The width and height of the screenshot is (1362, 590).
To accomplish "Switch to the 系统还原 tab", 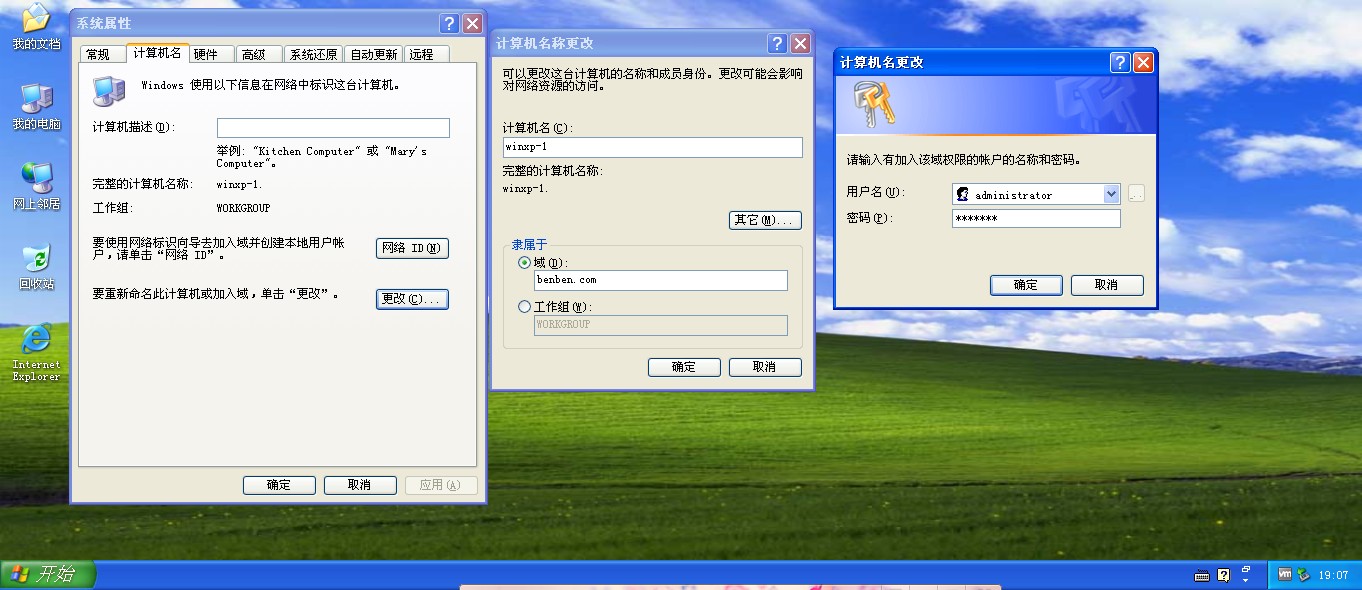I will (313, 54).
